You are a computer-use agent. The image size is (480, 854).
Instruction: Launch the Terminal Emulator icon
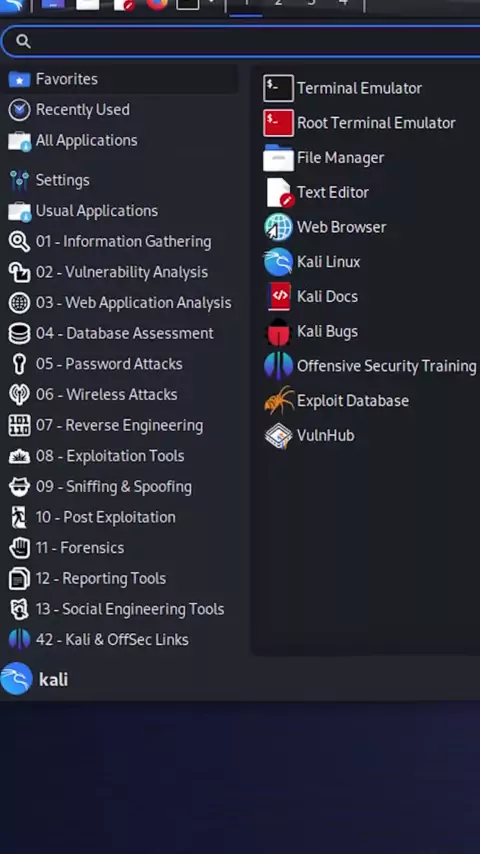pos(278,88)
